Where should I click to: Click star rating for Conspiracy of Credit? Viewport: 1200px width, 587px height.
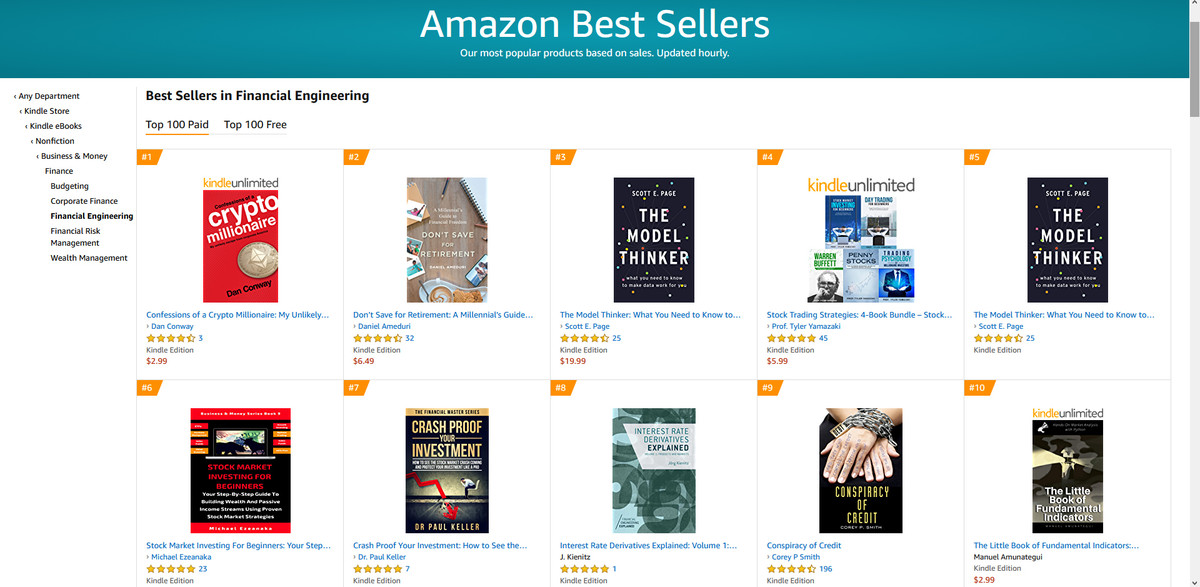tap(790, 569)
